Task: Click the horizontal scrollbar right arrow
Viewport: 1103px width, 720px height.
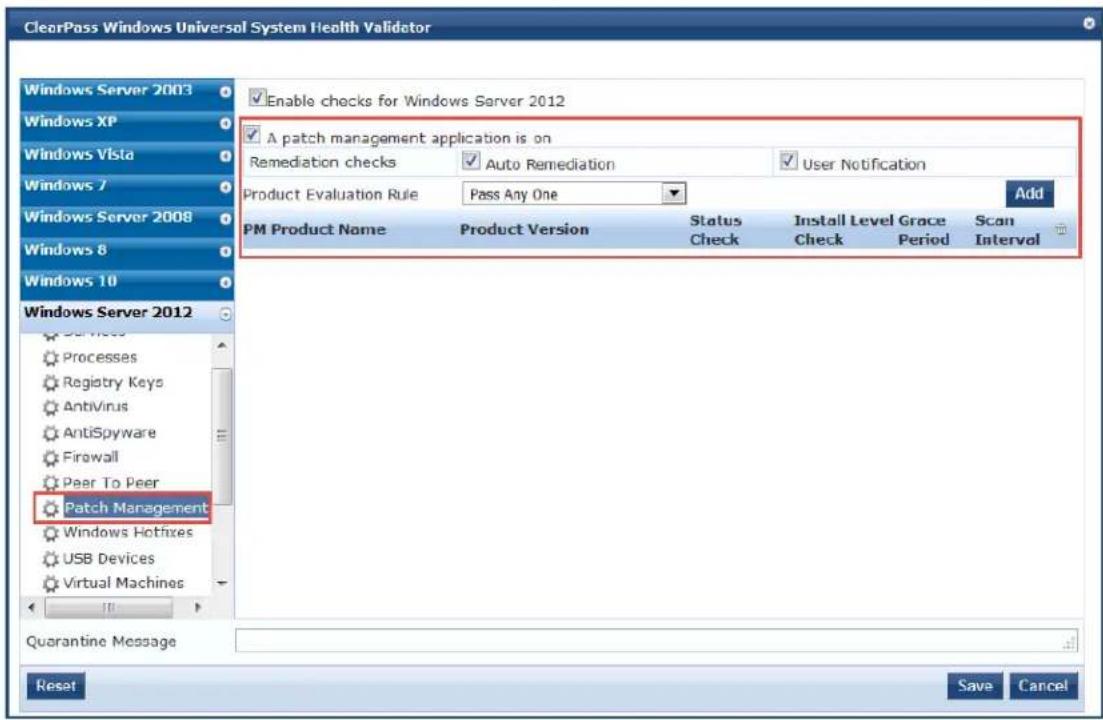Action: tap(198, 607)
